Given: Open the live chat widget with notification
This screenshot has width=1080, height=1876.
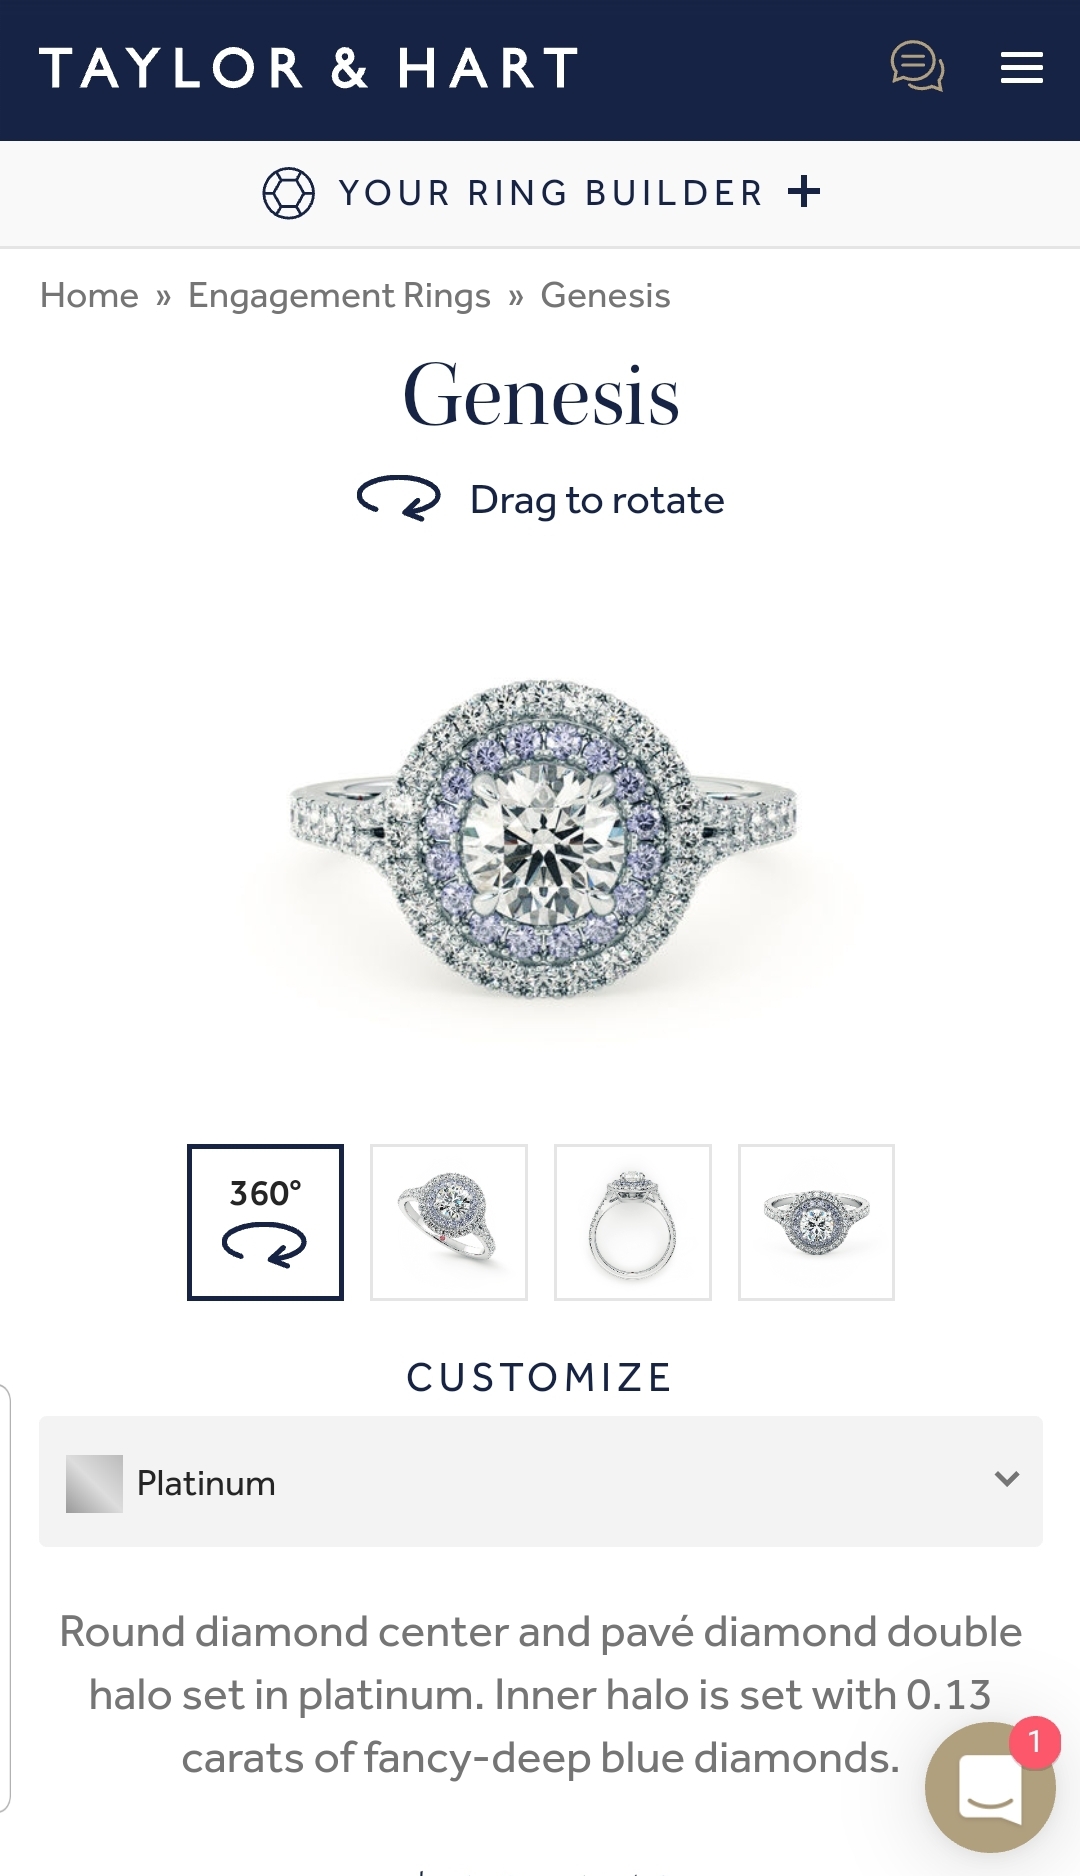Looking at the screenshot, I should 990,1787.
